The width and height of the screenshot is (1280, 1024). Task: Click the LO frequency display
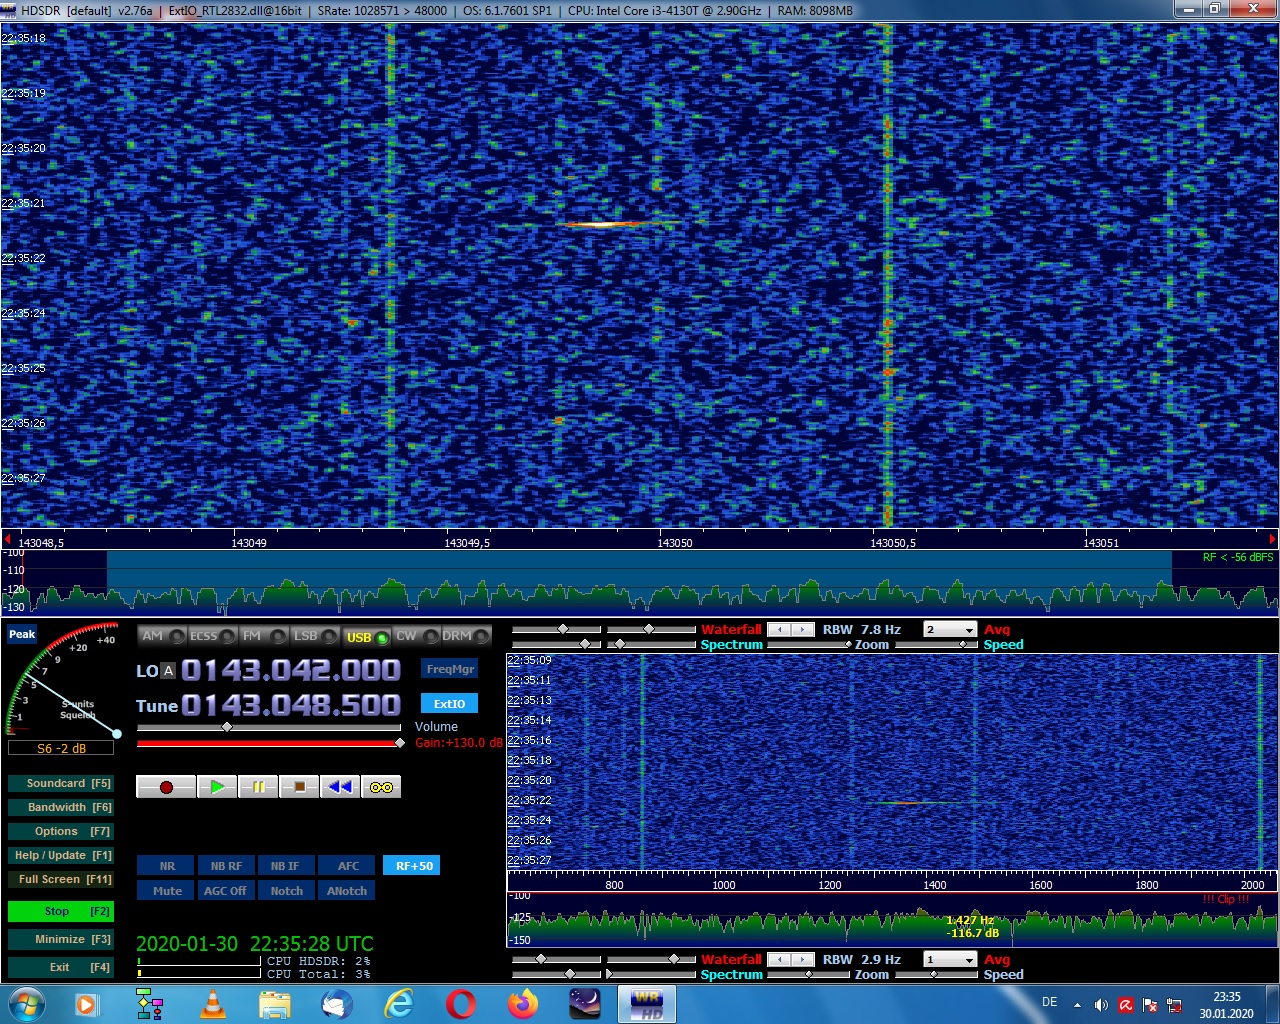click(x=291, y=670)
